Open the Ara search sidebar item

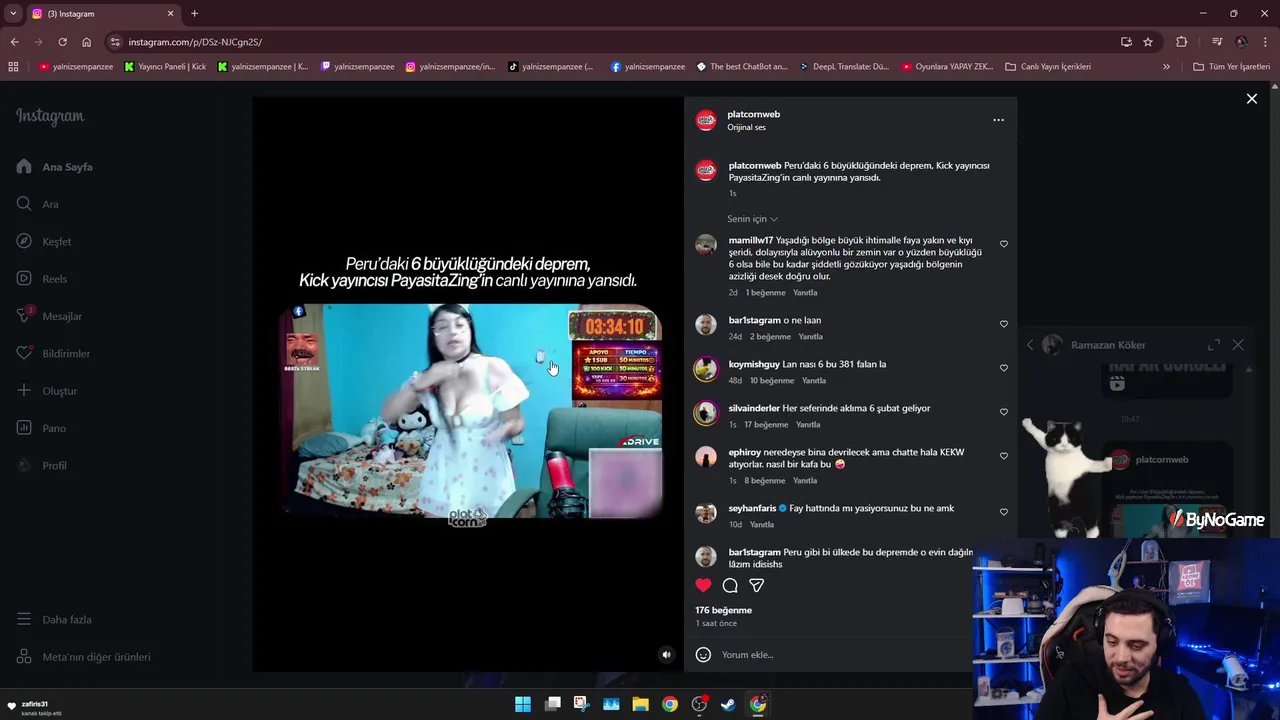click(38, 204)
